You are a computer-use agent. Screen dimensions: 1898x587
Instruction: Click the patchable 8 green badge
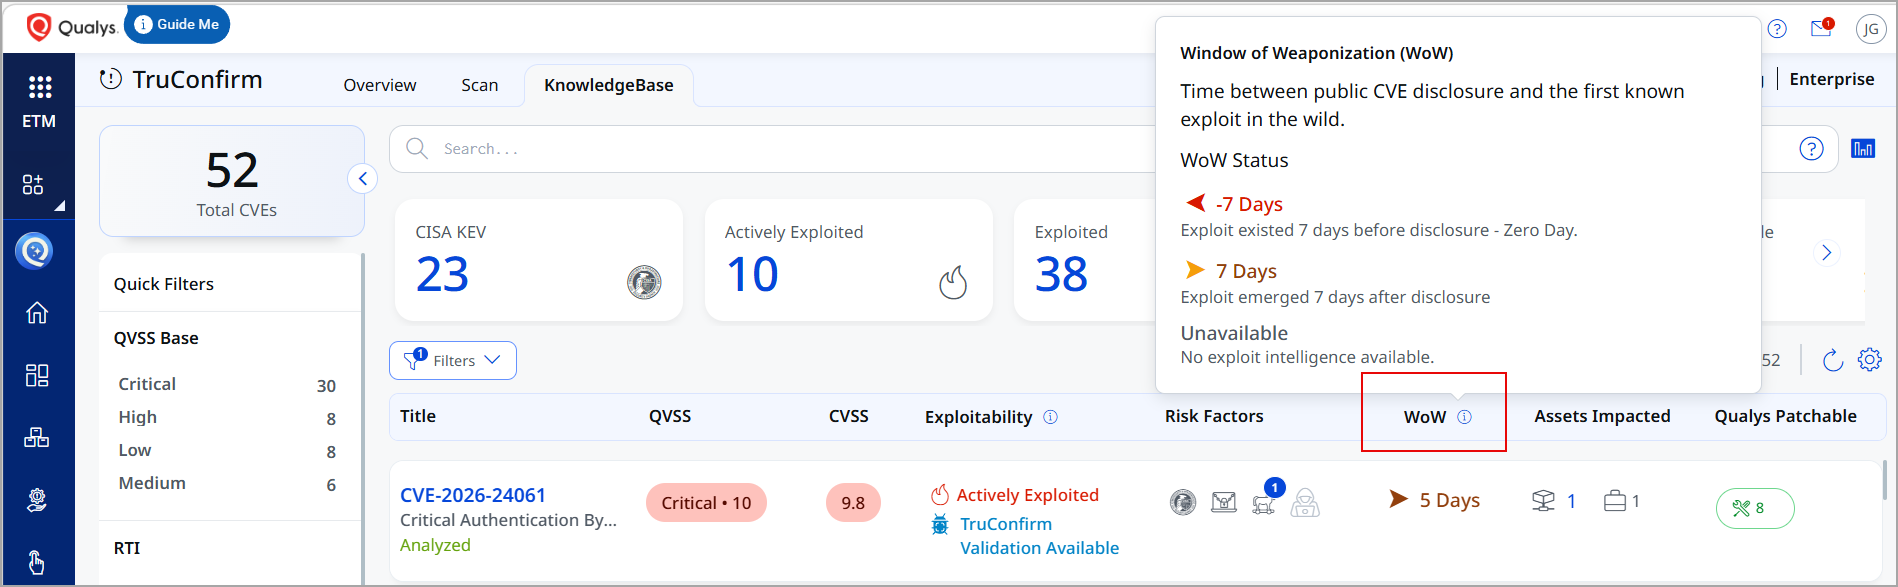[1755, 508]
